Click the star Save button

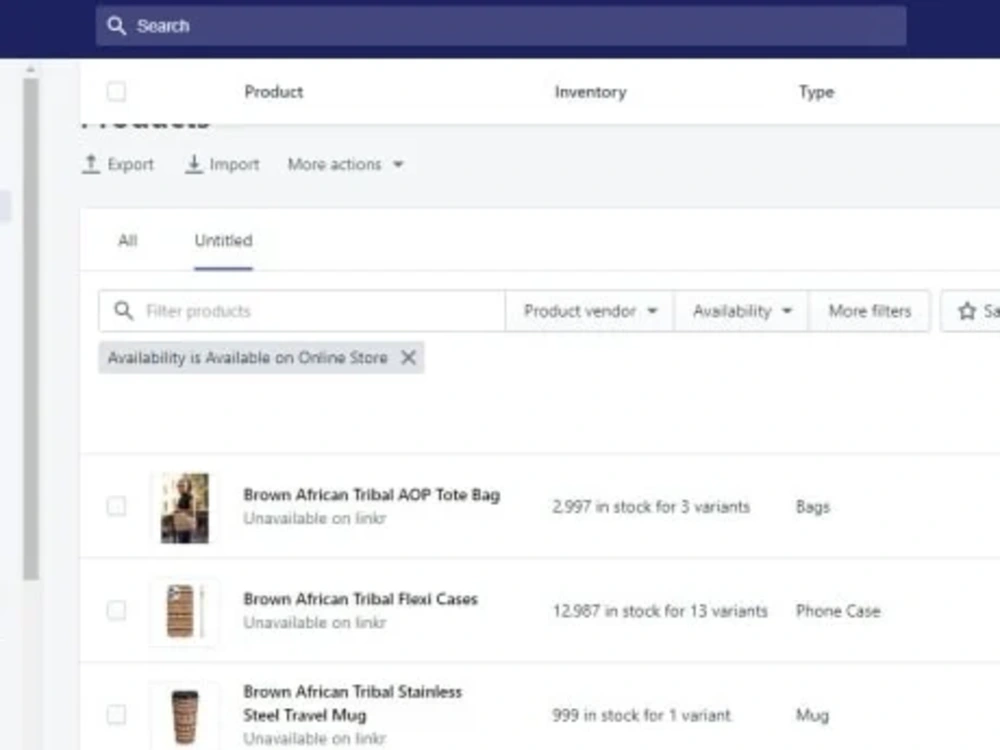[x=971, y=311]
